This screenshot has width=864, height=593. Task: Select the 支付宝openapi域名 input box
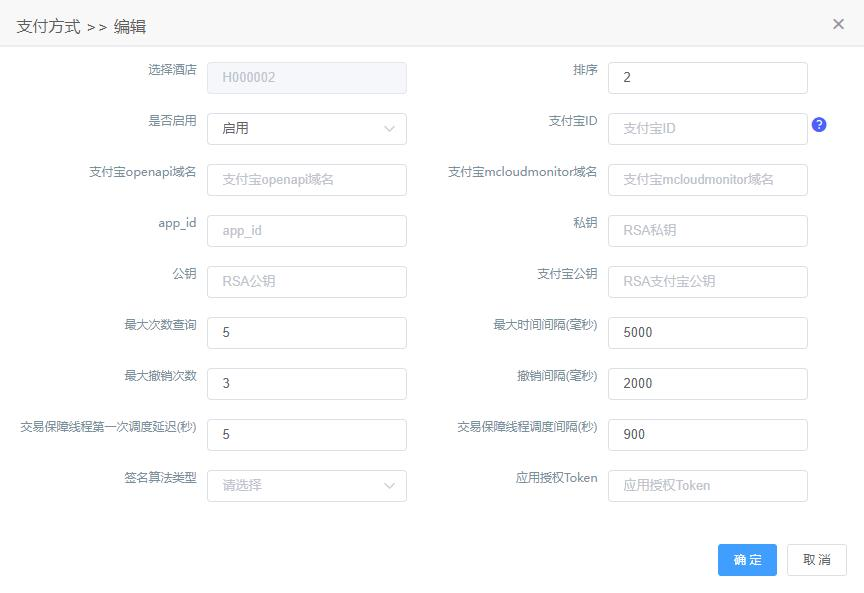[x=307, y=180]
